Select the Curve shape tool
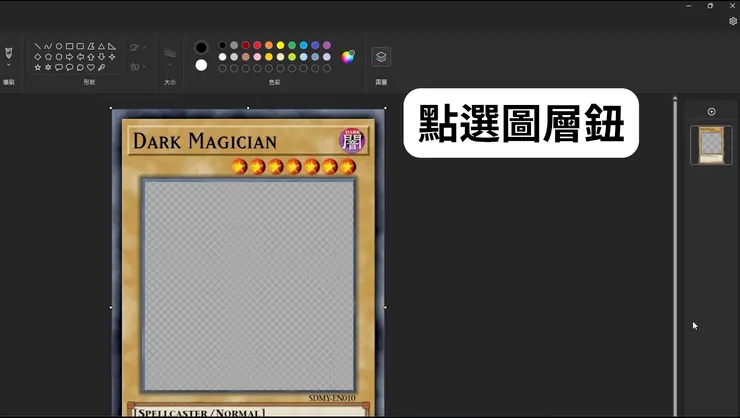 pyautogui.click(x=48, y=46)
